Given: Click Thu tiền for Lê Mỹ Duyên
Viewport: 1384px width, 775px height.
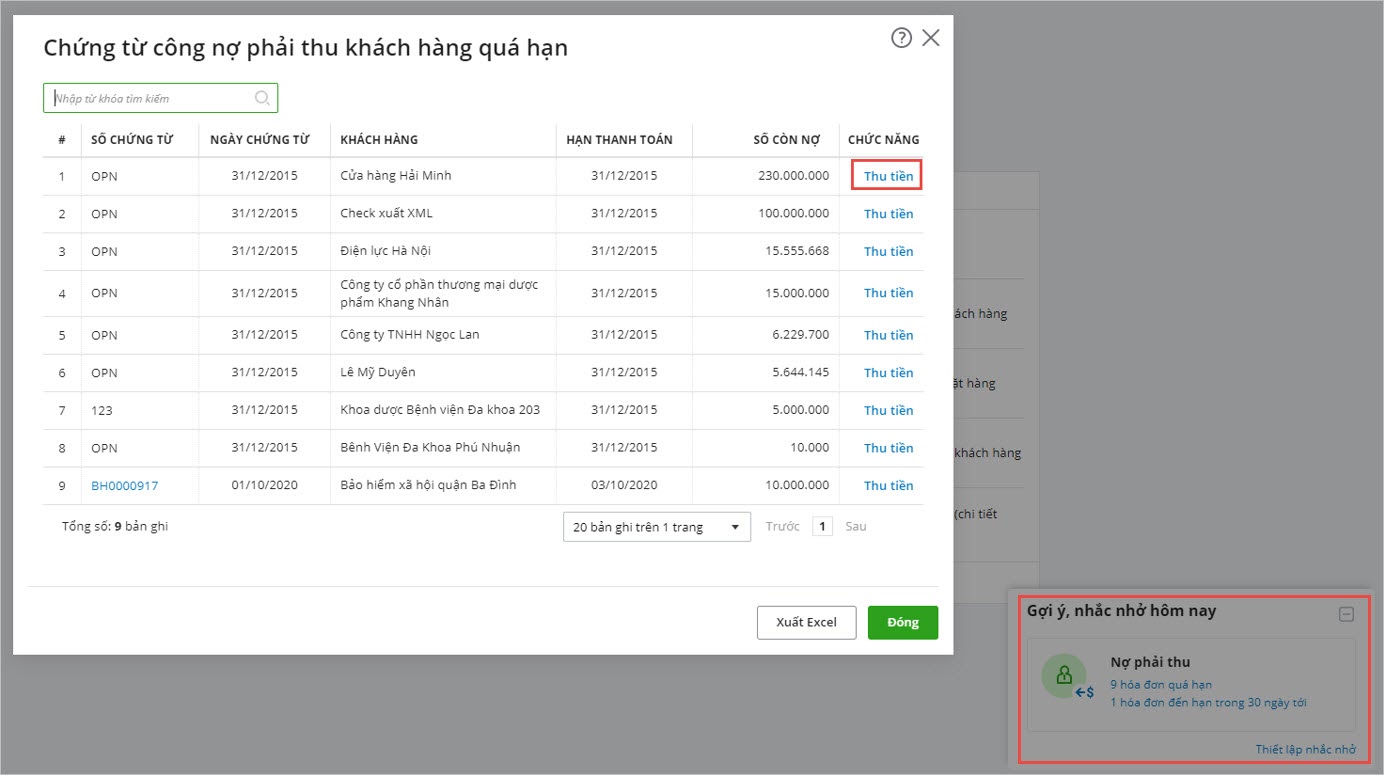Looking at the screenshot, I should click(x=888, y=373).
